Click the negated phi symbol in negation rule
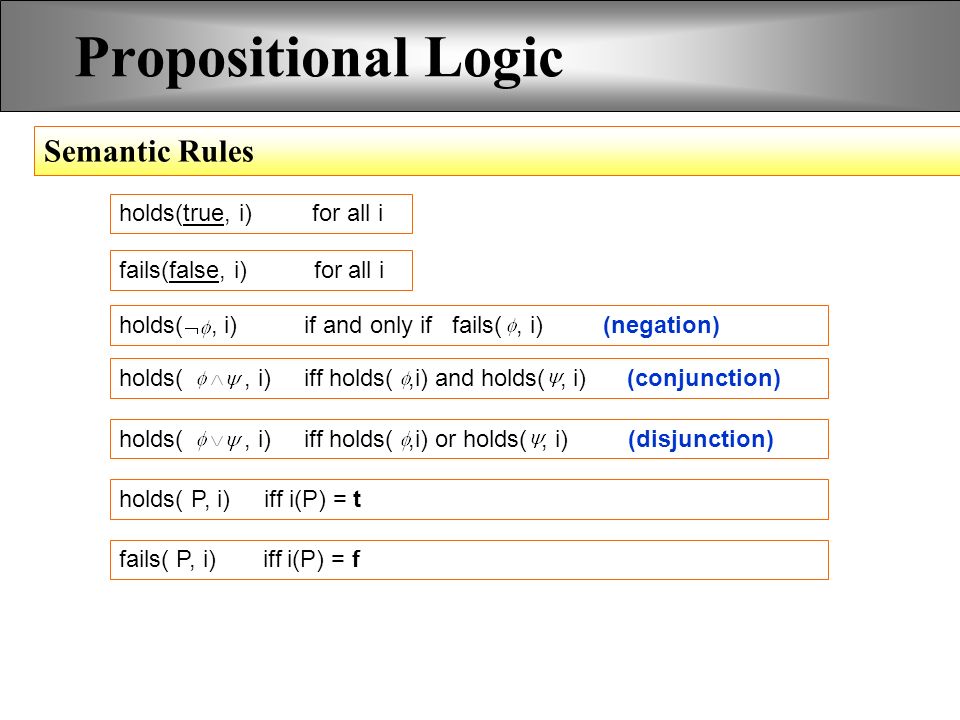 click(198, 328)
